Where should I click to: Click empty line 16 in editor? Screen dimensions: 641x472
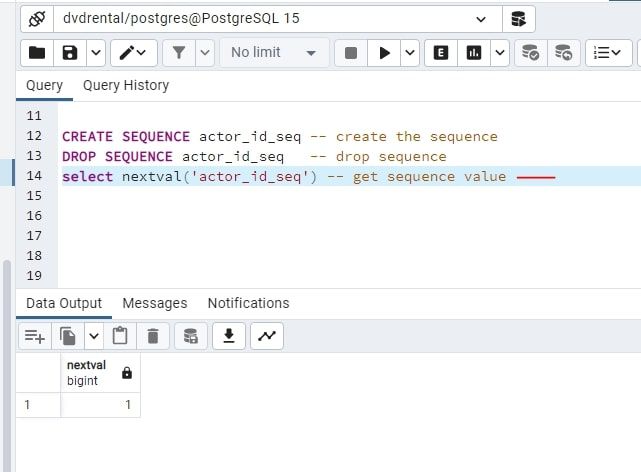(x=350, y=216)
